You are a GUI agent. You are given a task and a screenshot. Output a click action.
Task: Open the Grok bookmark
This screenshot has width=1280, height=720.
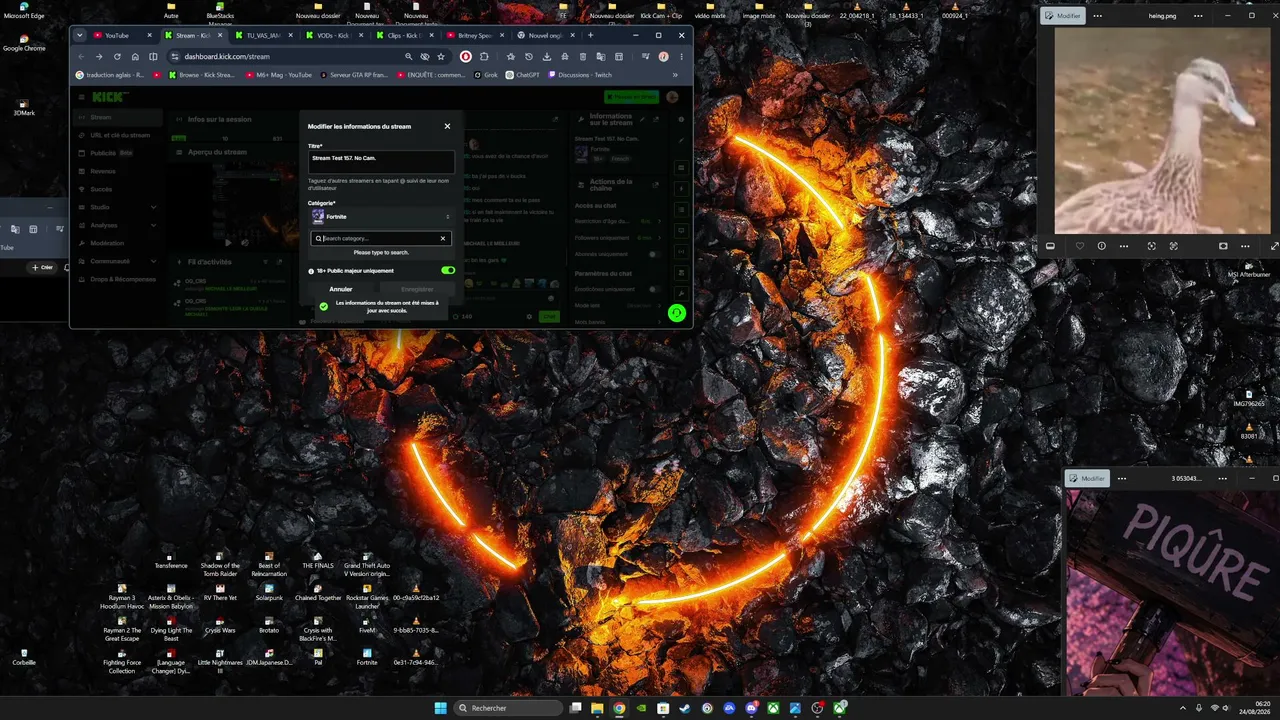tap(486, 75)
